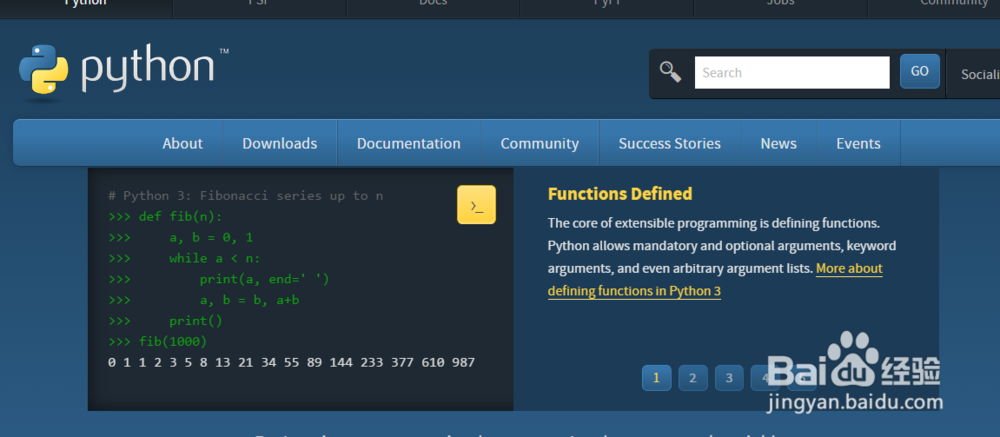The image size is (1000, 437).
Task: Go to the News menu item
Action: point(778,143)
